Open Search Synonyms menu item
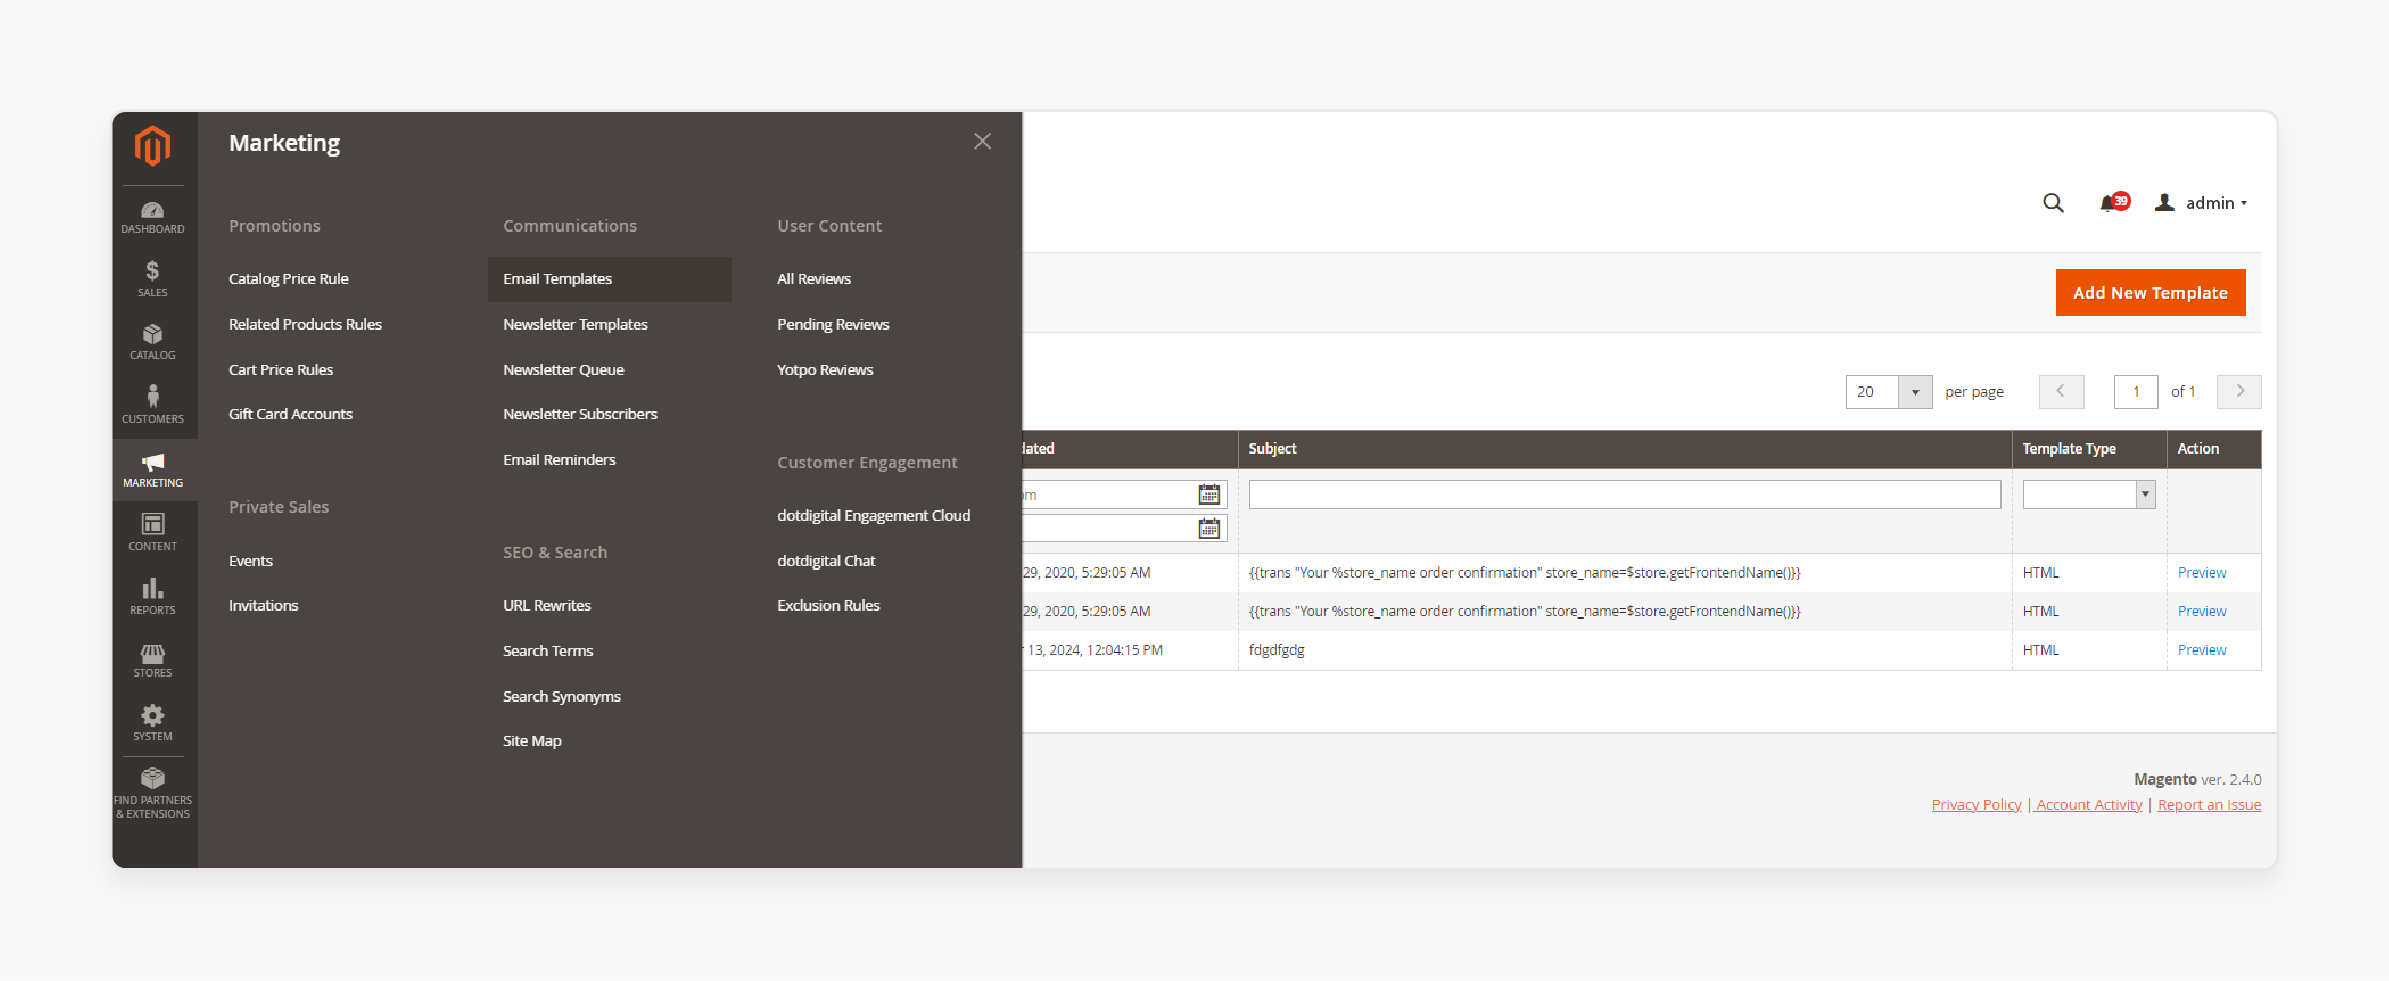 [562, 697]
